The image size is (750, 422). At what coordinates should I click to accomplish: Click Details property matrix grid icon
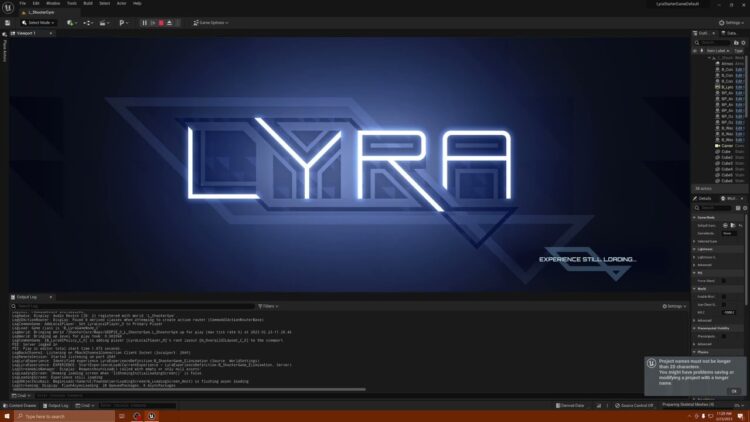pyautogui.click(x=738, y=208)
